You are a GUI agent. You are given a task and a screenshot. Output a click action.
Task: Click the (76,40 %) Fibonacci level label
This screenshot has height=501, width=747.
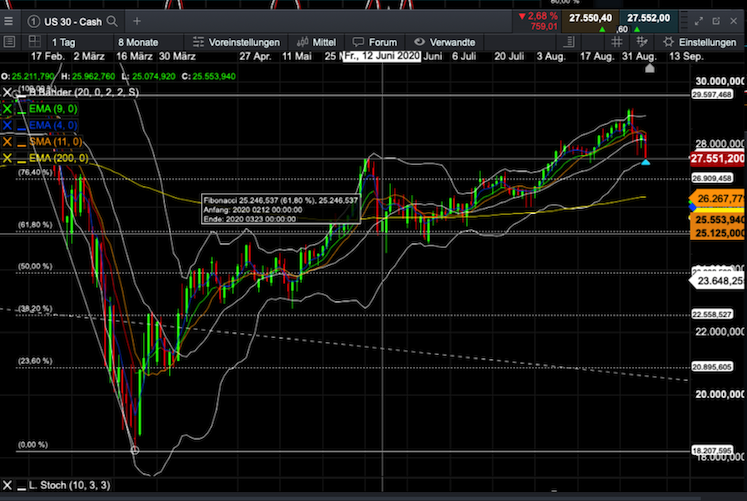coord(35,172)
